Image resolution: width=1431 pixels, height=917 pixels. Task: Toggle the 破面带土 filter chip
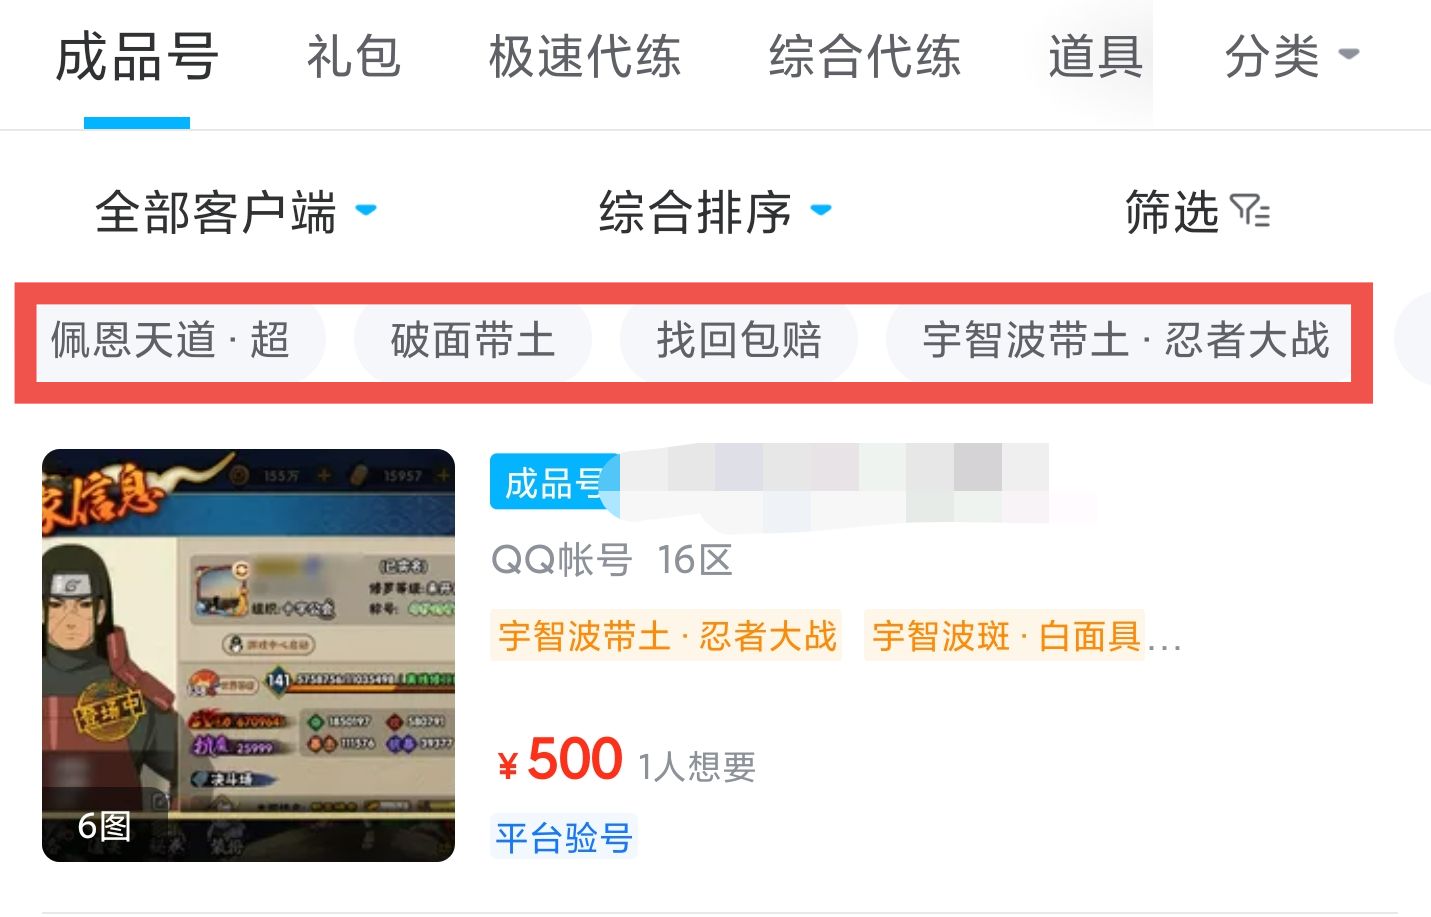coord(472,340)
